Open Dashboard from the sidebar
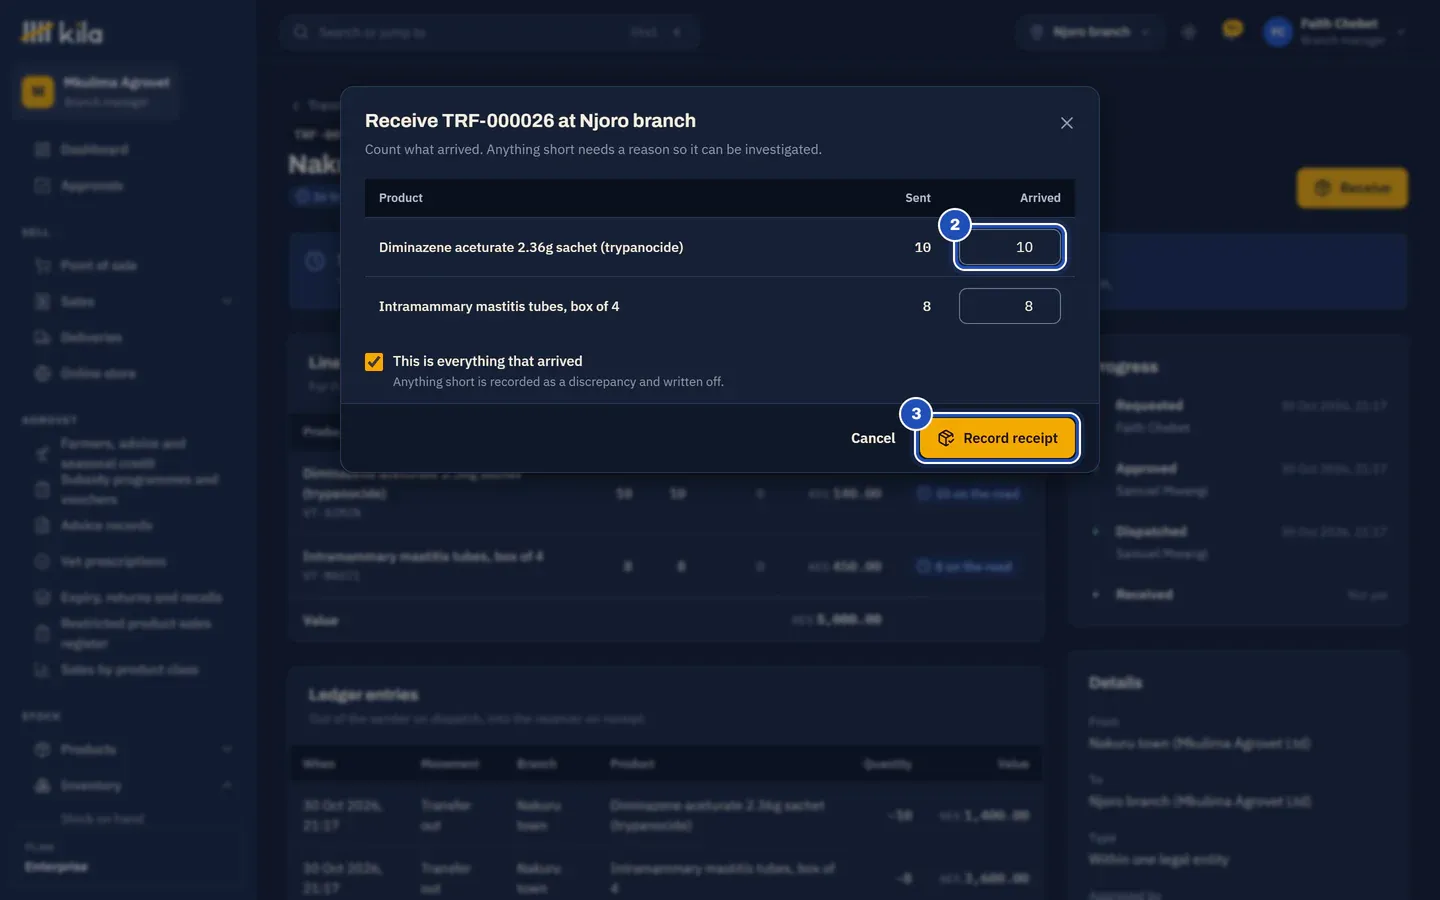This screenshot has width=1440, height=900. coord(94,149)
